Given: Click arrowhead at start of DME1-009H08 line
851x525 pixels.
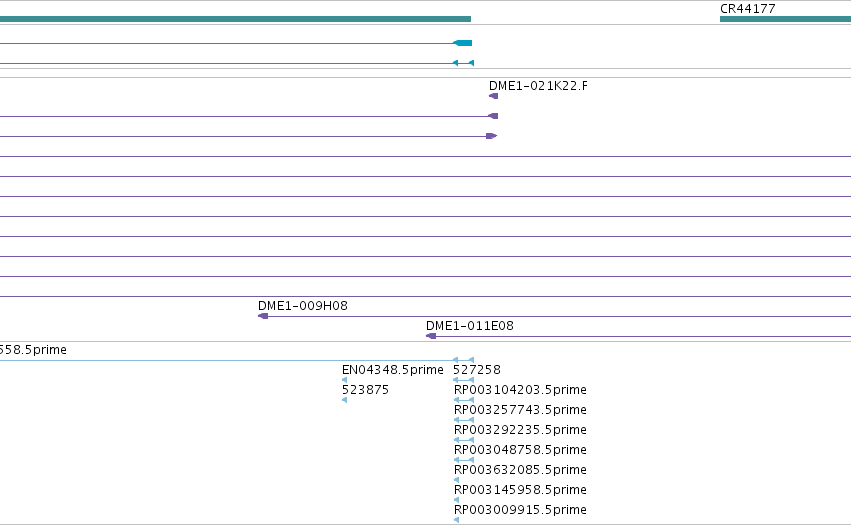Looking at the screenshot, I should point(263,316).
